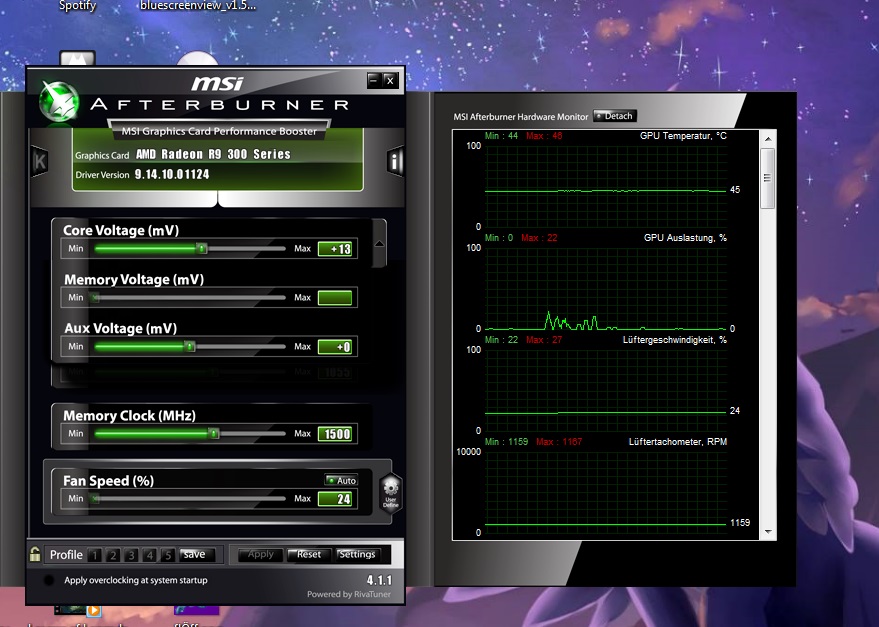Toggle the profile lock padlock

coord(35,554)
